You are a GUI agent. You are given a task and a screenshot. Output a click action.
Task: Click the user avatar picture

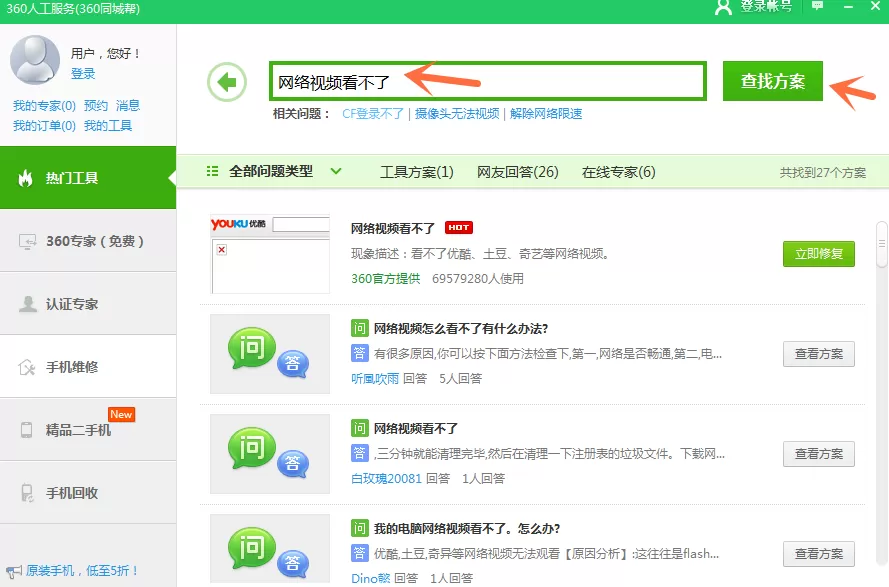coord(35,60)
